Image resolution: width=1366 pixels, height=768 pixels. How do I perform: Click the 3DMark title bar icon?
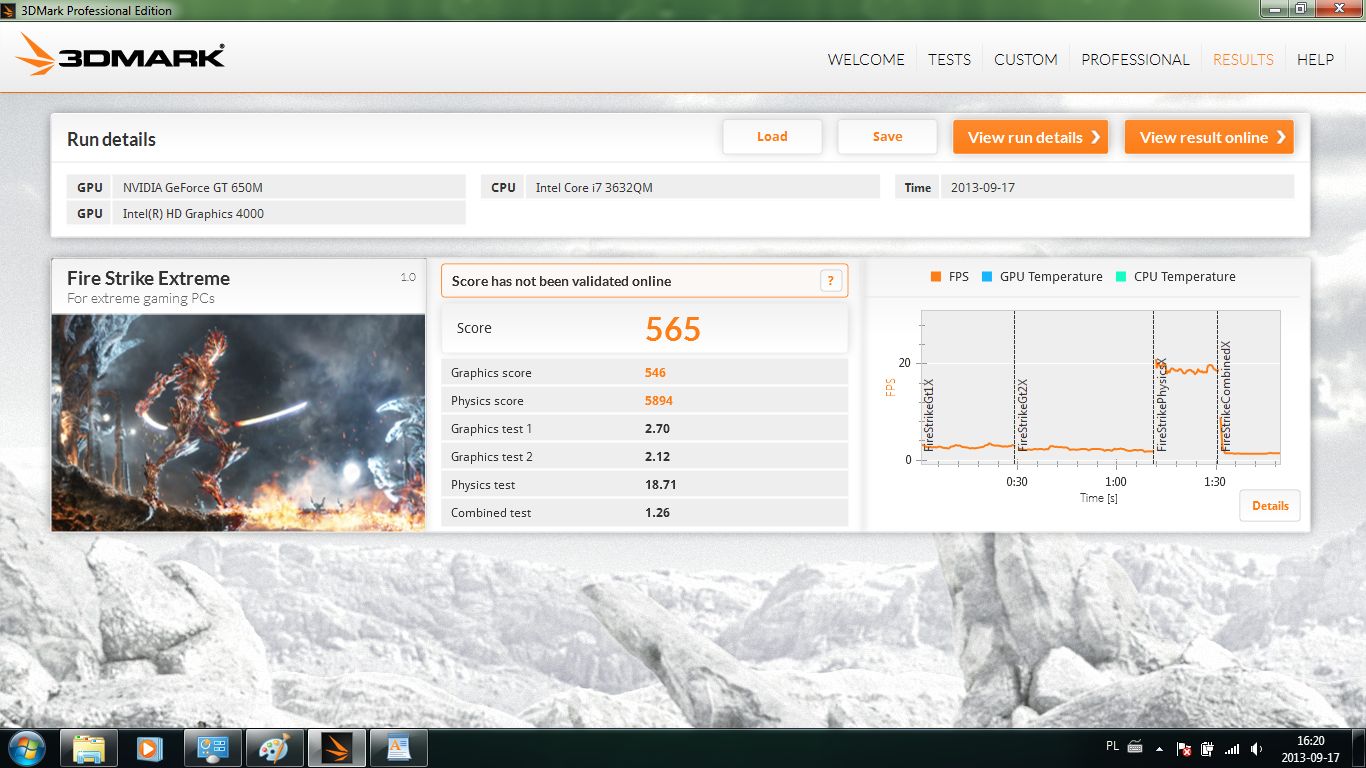10,10
